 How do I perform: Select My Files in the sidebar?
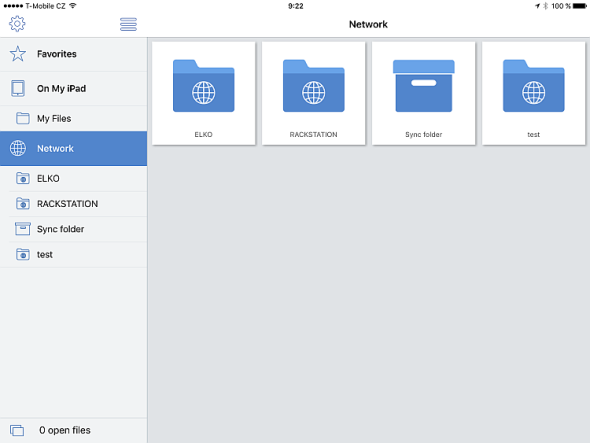click(73, 119)
